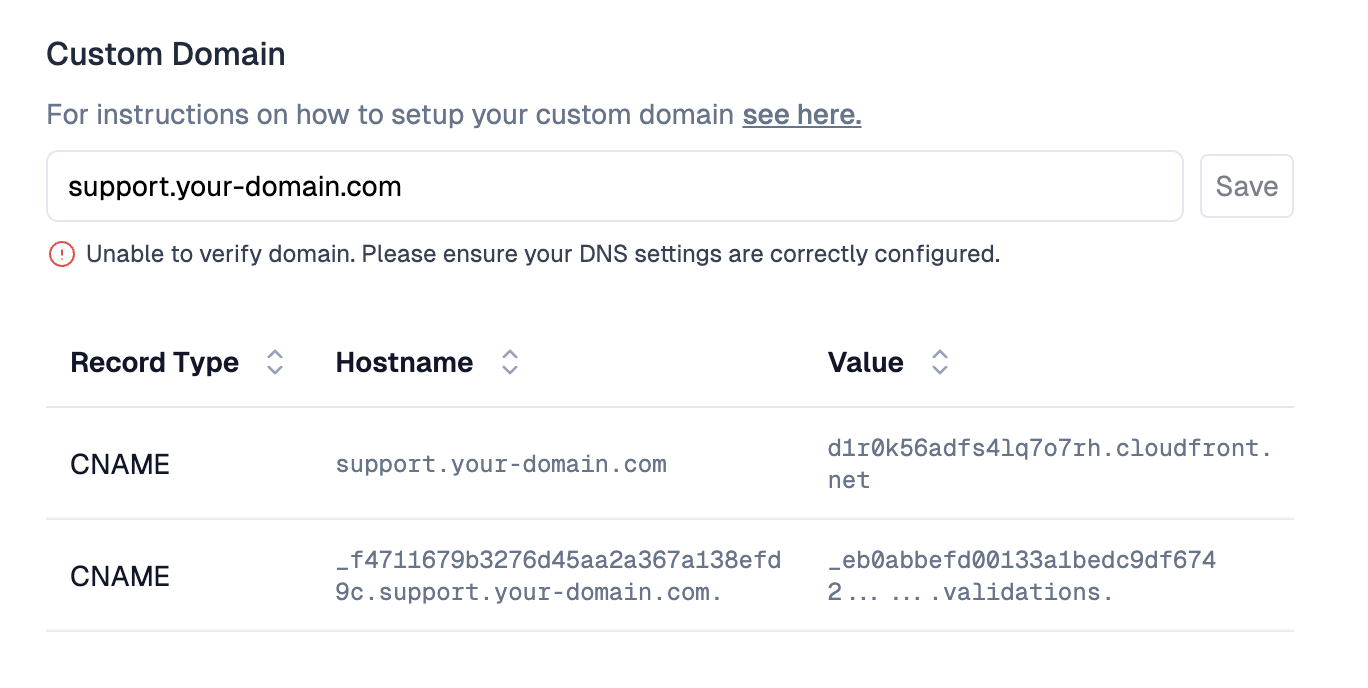Click the Record Type sort arrows icon
The height and width of the screenshot is (688, 1368).
click(x=275, y=362)
